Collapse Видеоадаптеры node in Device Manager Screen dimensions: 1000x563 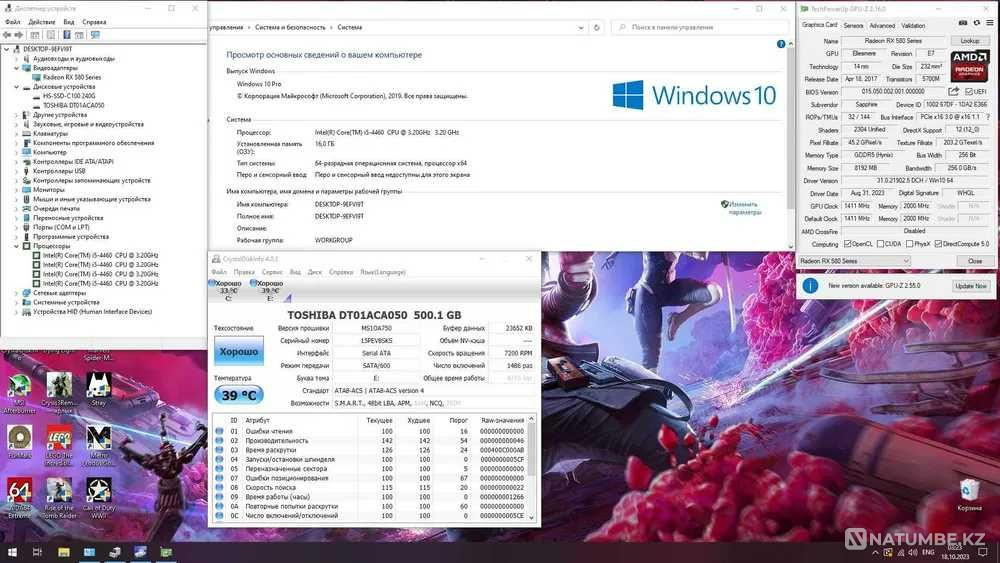[17, 68]
